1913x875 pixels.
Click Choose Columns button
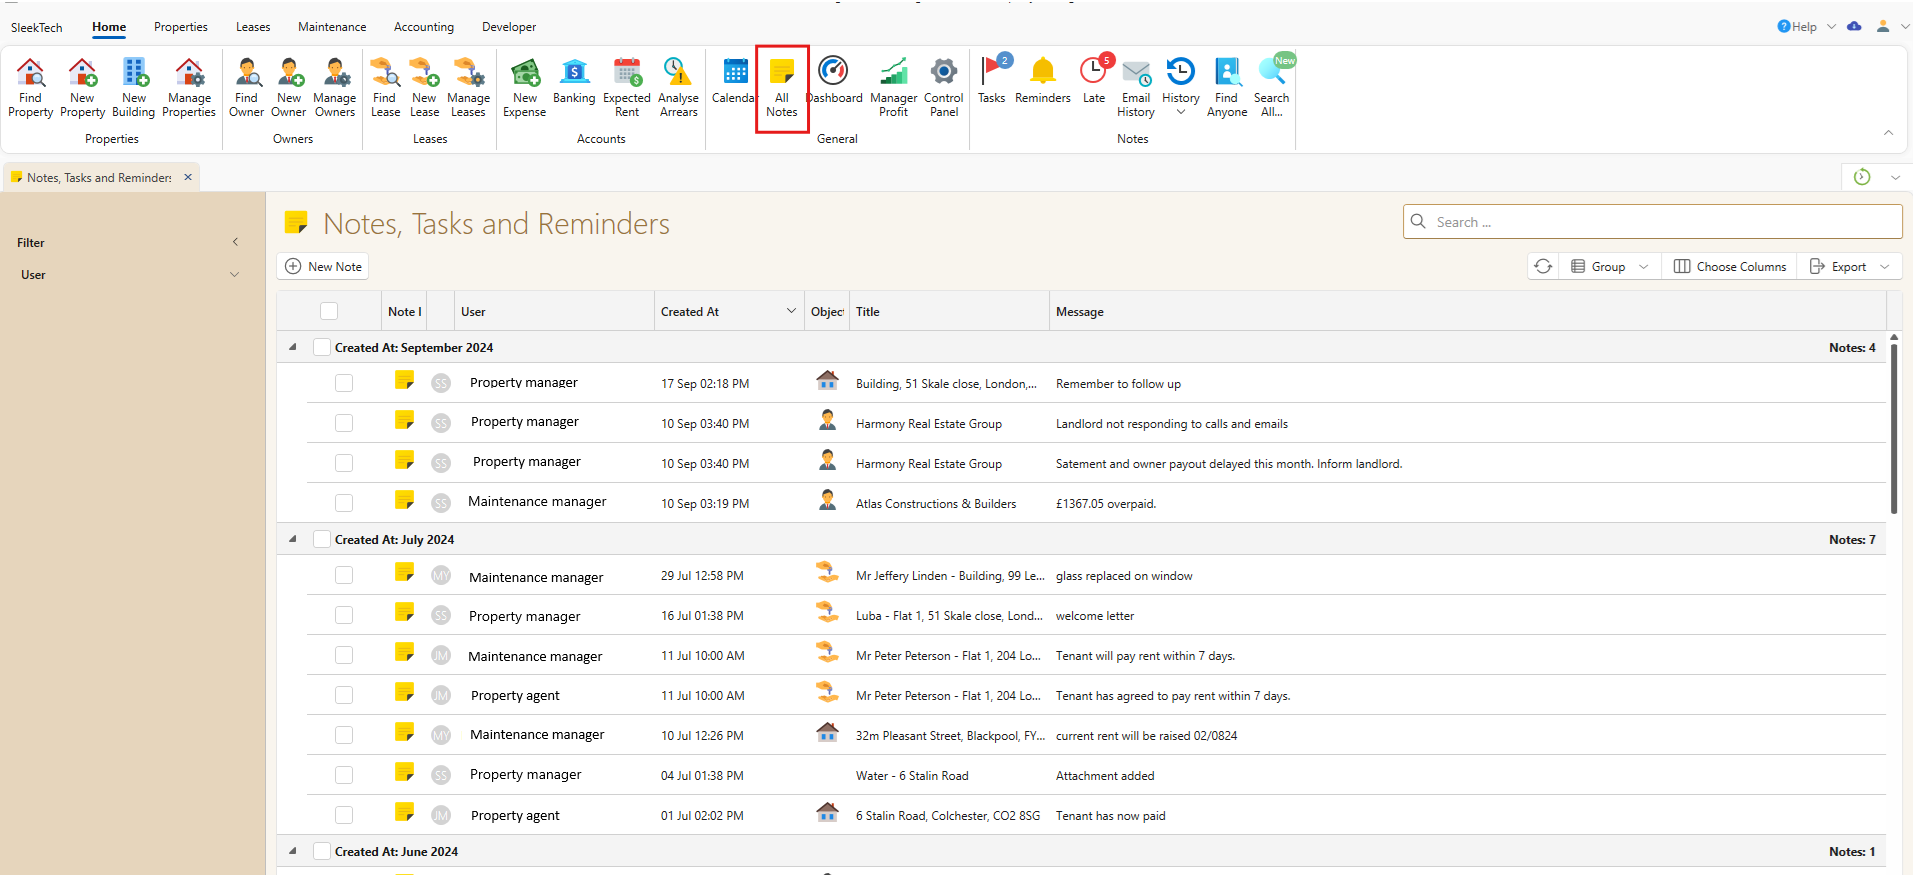[1730, 266]
